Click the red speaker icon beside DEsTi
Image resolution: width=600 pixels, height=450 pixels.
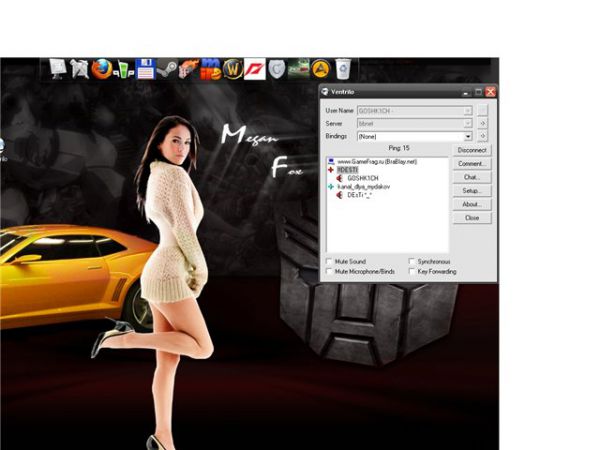339,195
